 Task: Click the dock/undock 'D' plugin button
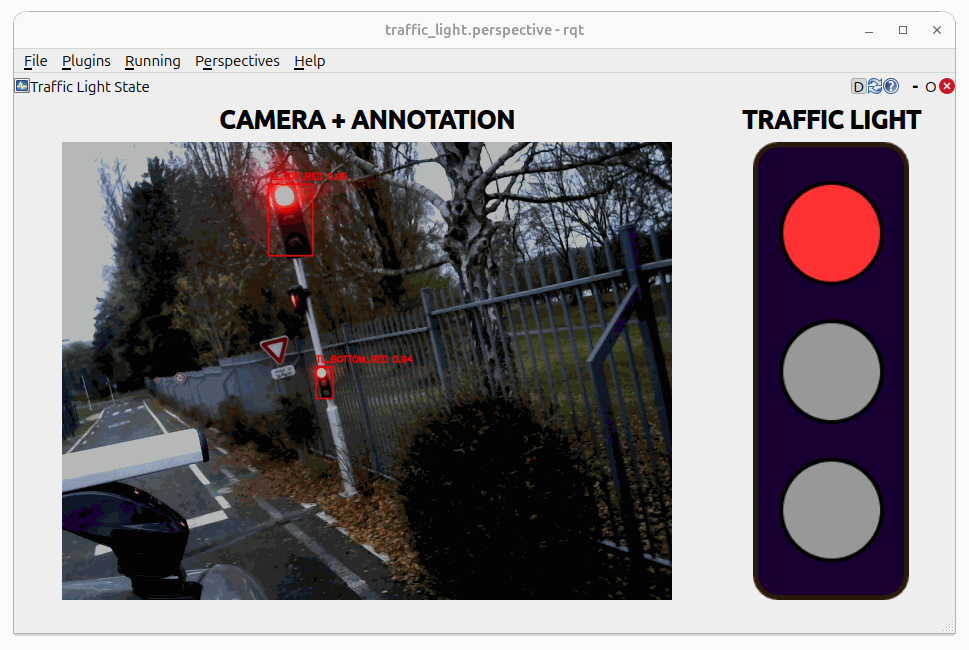tap(858, 87)
